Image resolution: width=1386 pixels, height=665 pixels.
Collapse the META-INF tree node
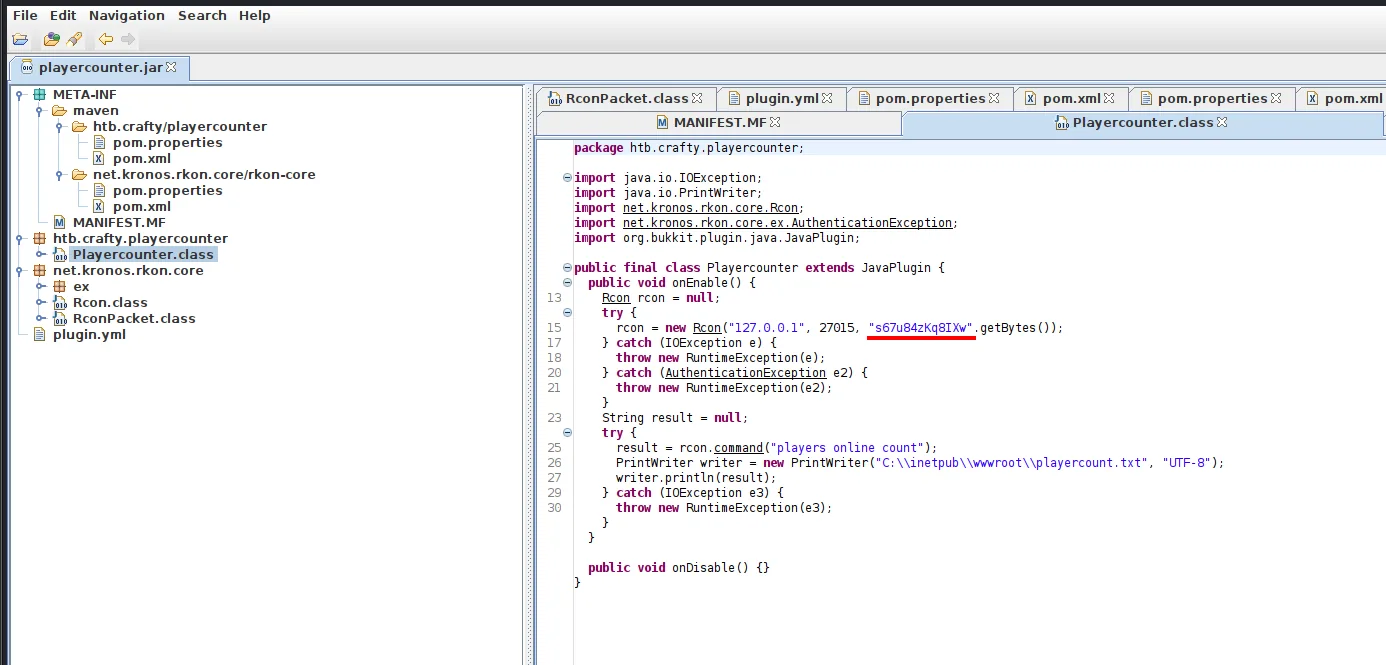[21, 94]
